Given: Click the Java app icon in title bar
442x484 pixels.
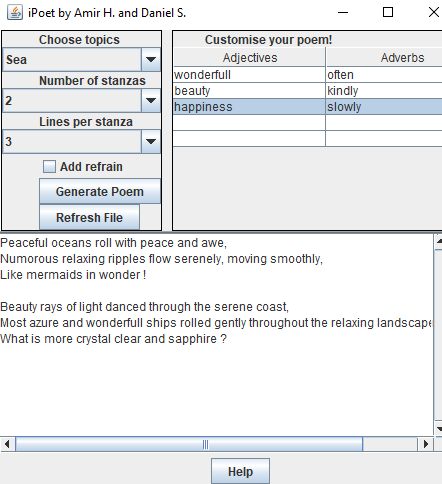Looking at the screenshot, I should point(15,13).
